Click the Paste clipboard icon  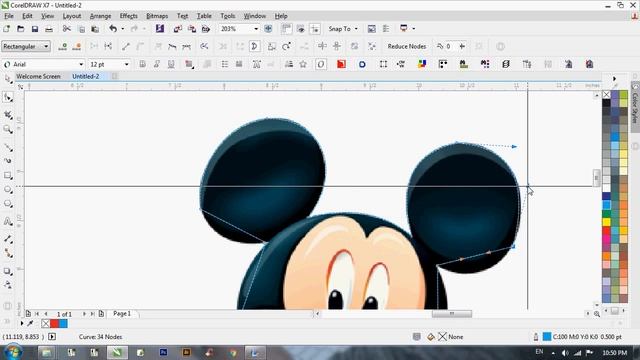coord(95,29)
